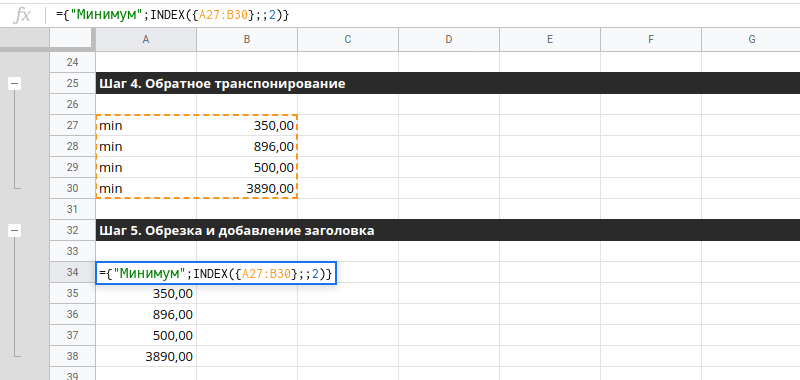Click empty cell B36
Viewport: 800px width, 380px height.
click(247, 314)
